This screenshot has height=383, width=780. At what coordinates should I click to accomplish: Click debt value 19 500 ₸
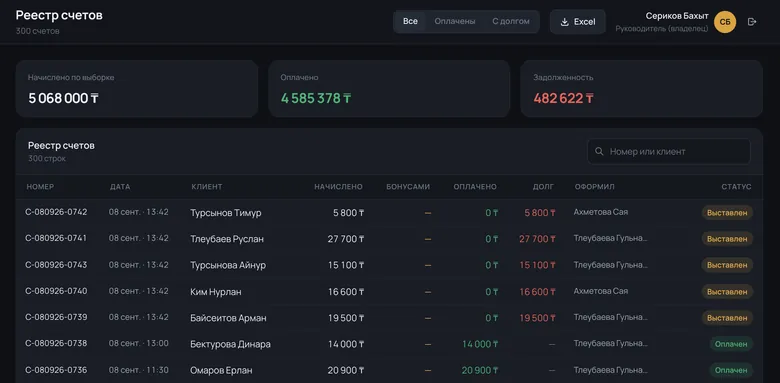537,318
